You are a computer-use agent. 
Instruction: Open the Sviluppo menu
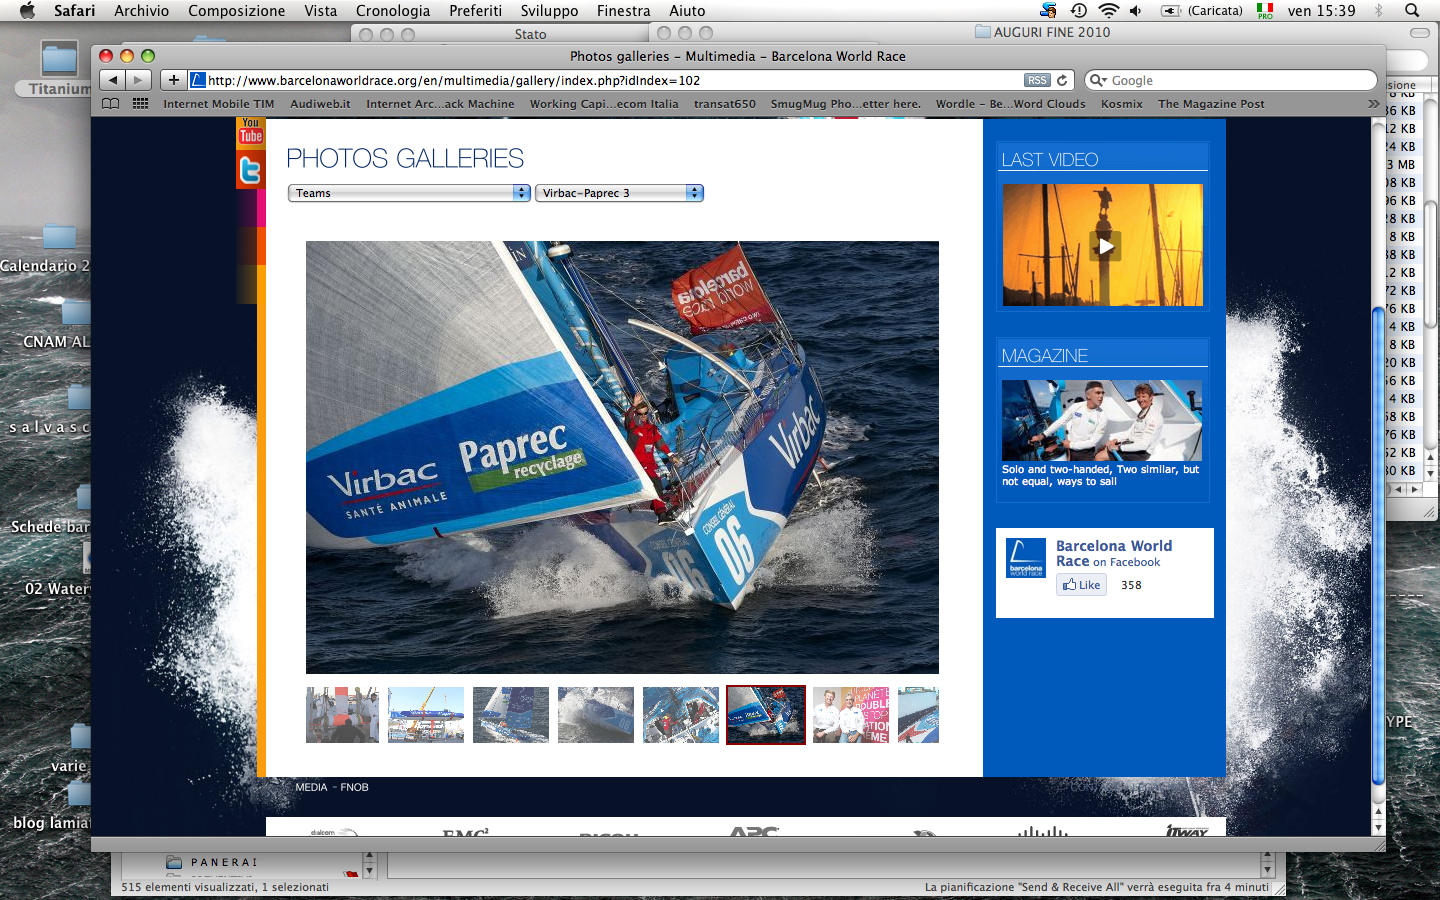(x=549, y=10)
